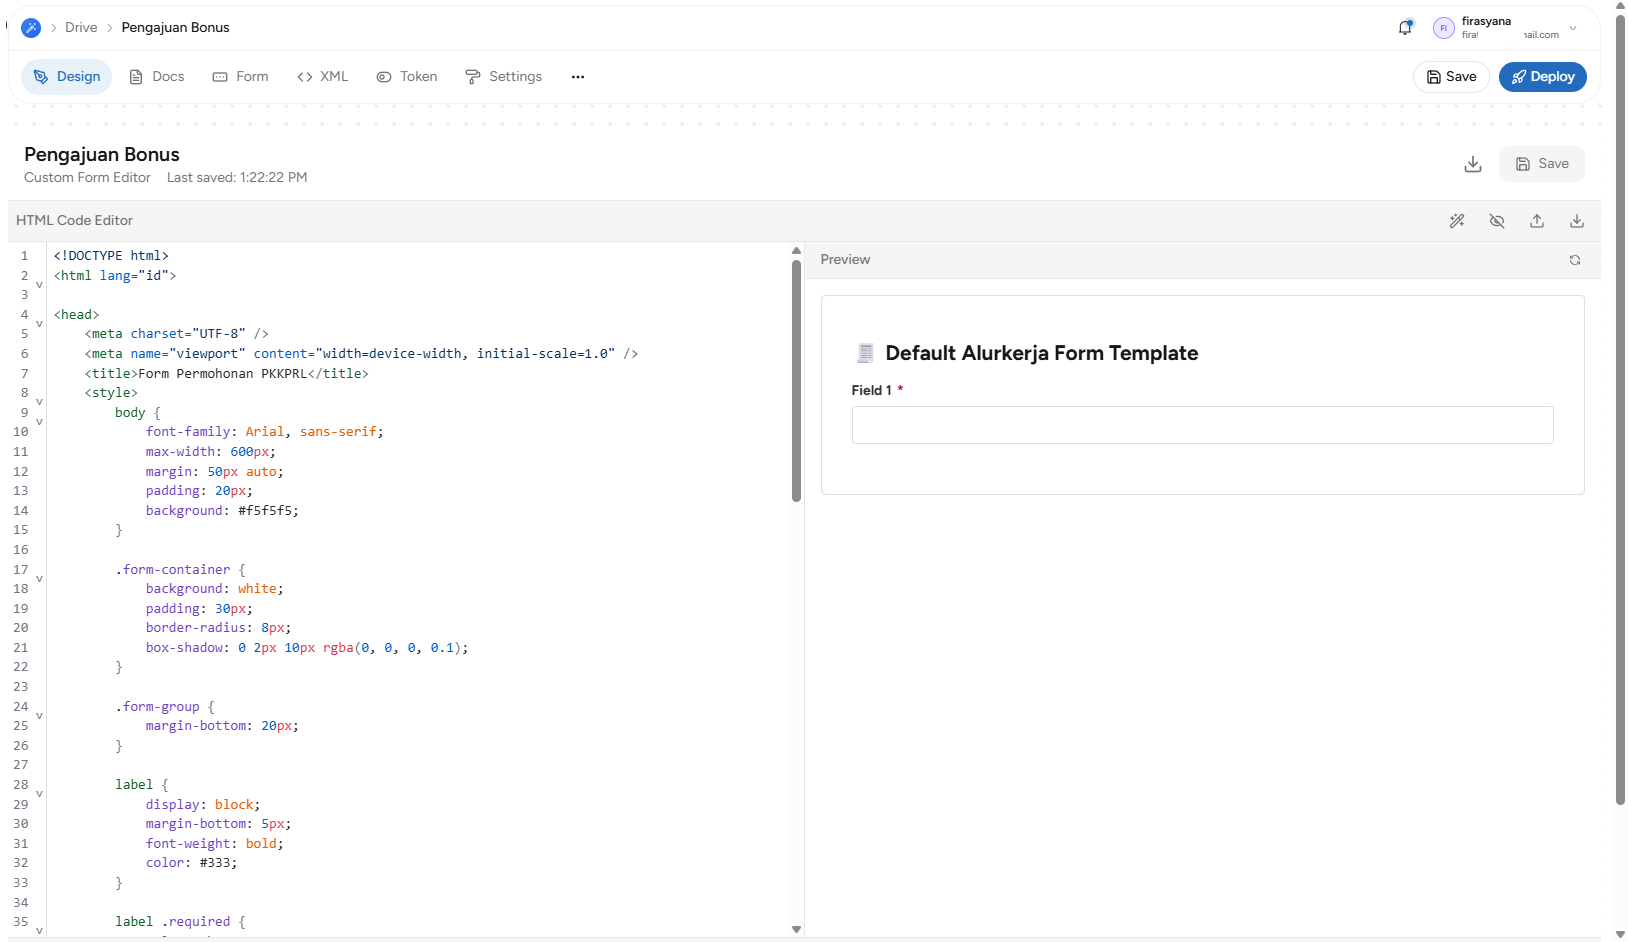
Task: Switch to the Design tab
Action: pos(66,77)
